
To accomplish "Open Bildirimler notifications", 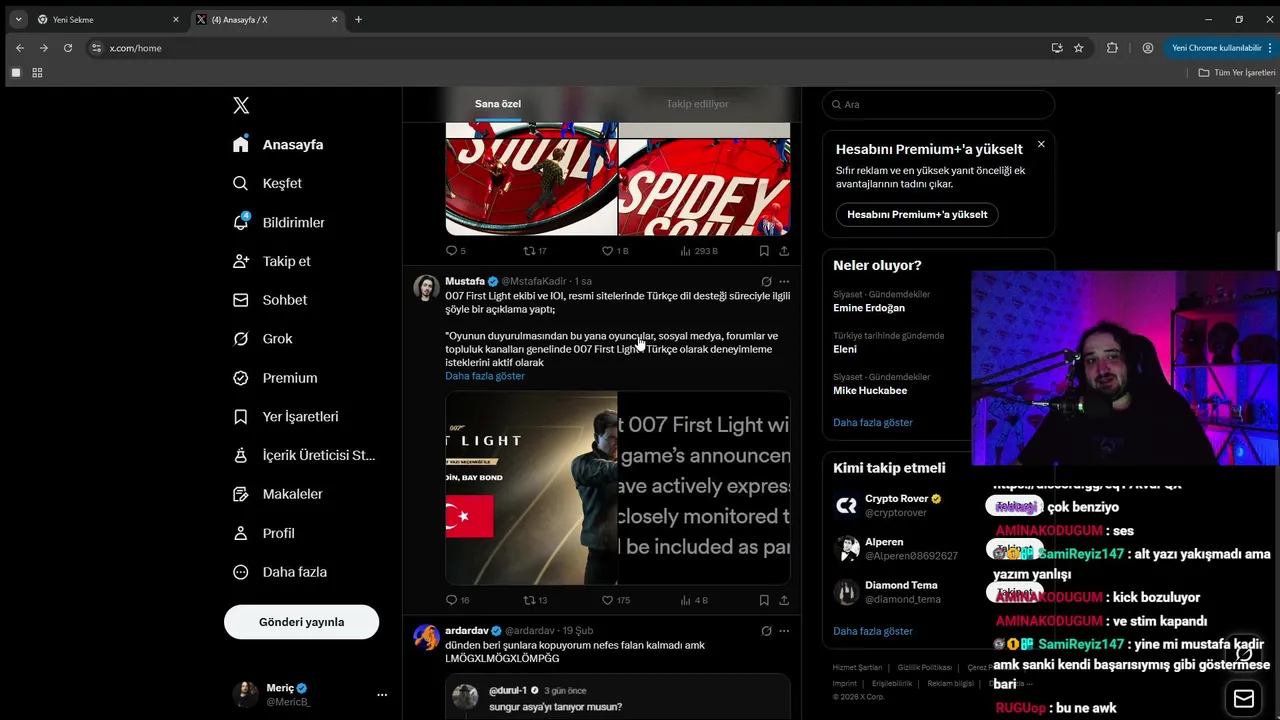I will 279,222.
